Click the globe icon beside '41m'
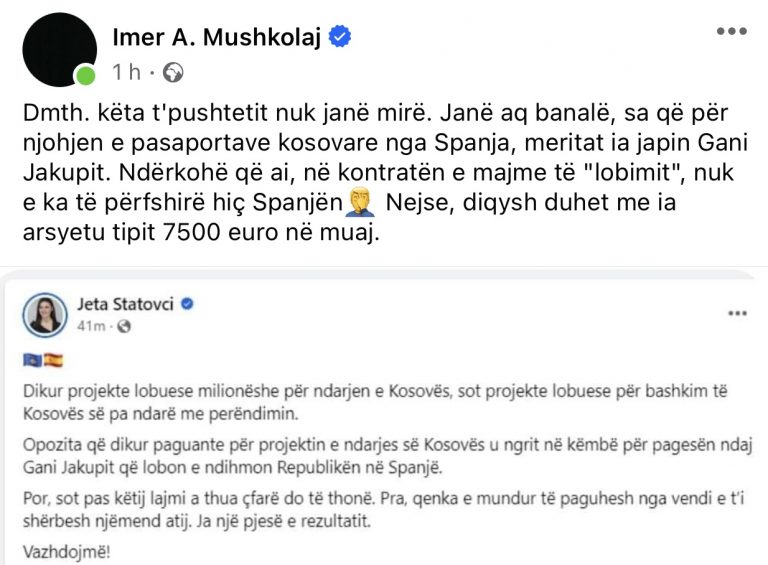The width and height of the screenshot is (768, 565). pos(124,326)
